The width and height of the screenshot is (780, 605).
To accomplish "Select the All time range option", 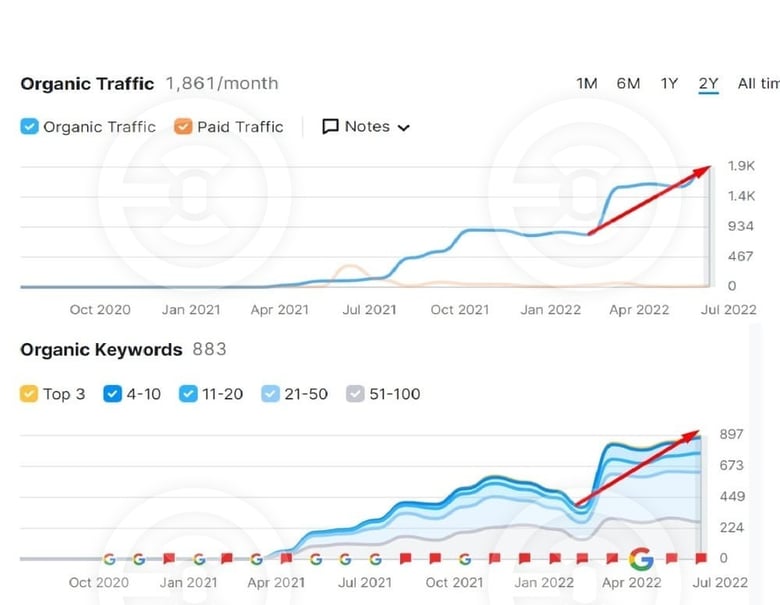I will [x=759, y=84].
